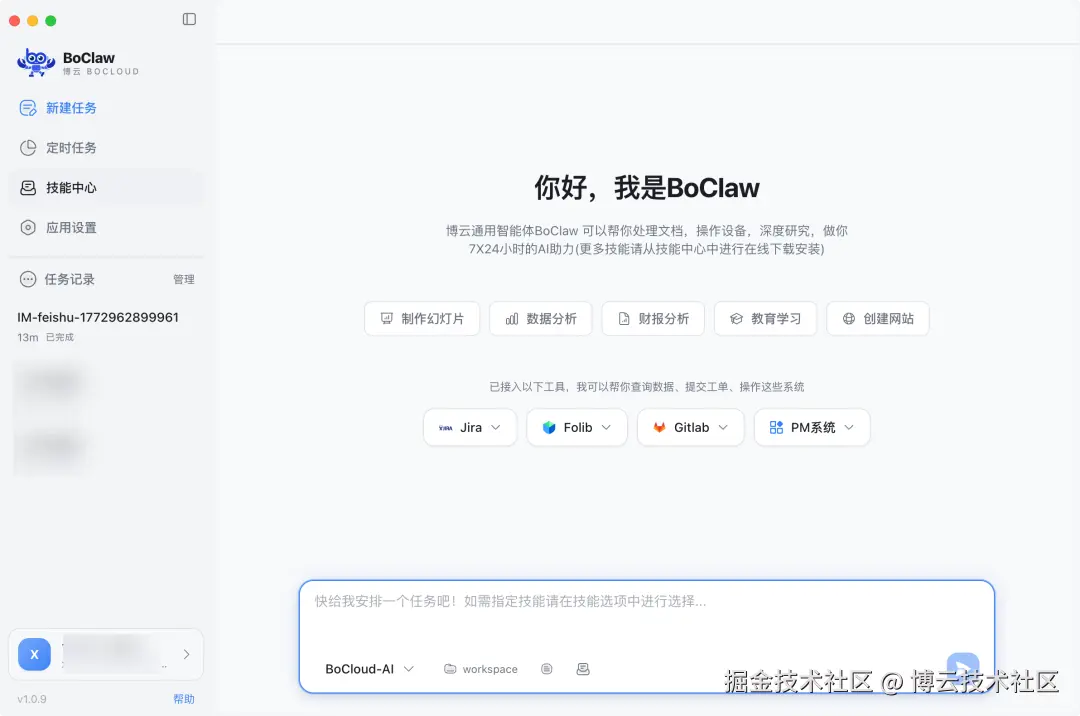Viewport: 1080px width, 716px height.
Task: Click the Jira logo icon
Action: pyautogui.click(x=446, y=428)
